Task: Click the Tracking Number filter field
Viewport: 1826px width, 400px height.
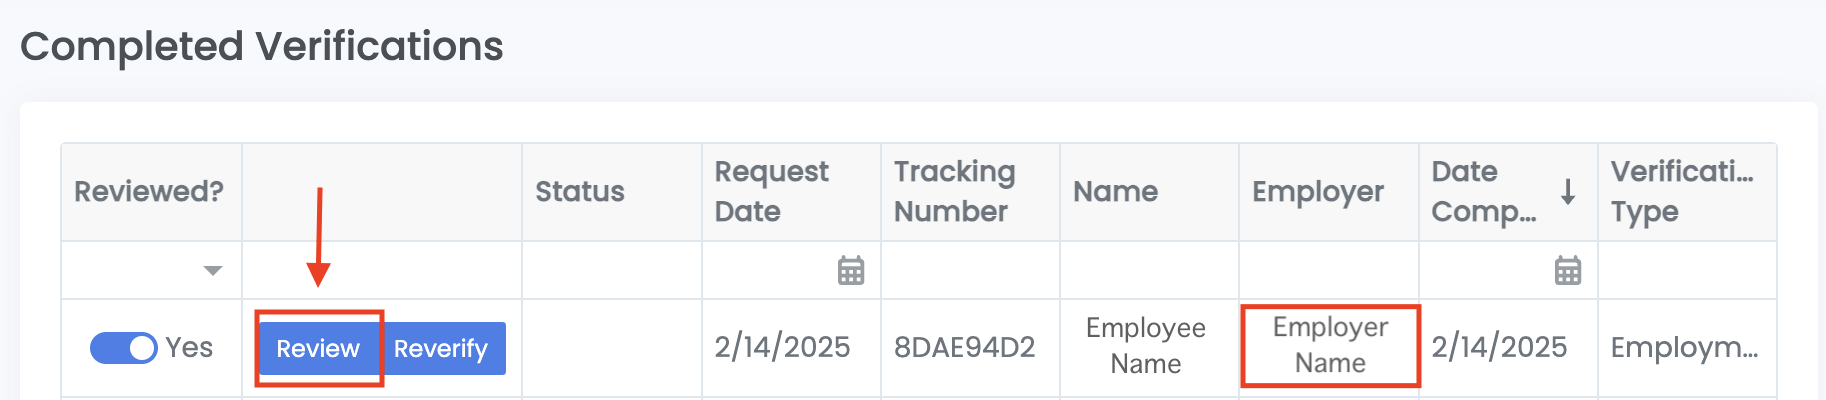Action: tap(970, 270)
